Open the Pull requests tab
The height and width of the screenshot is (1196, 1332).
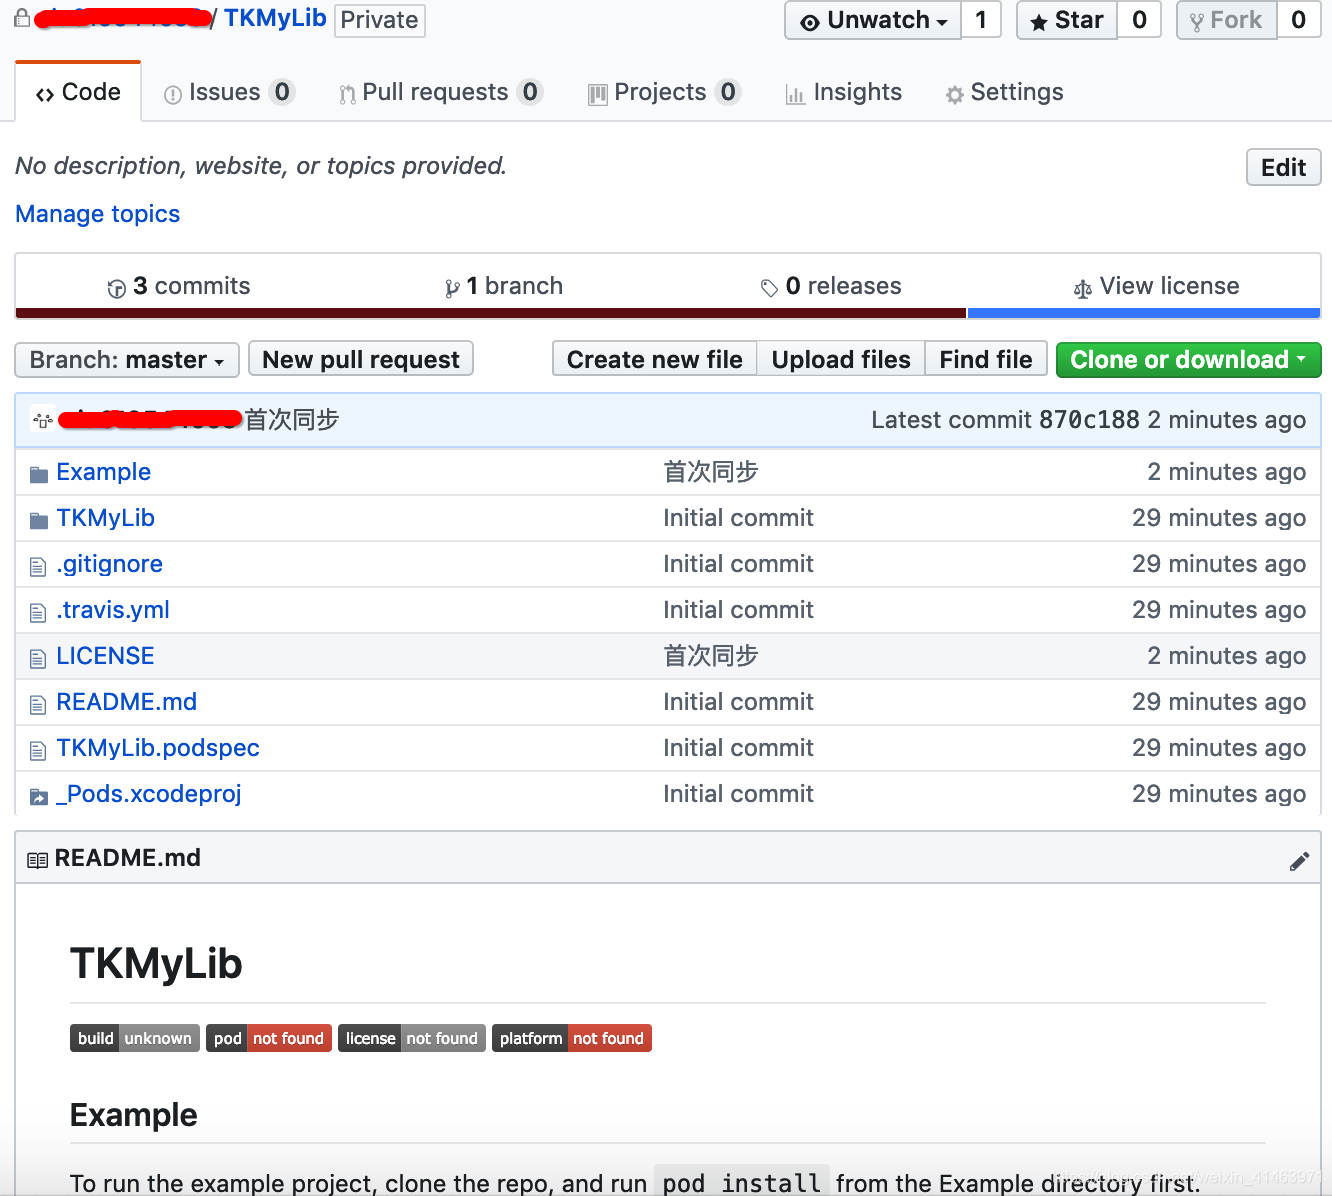pyautogui.click(x=441, y=92)
